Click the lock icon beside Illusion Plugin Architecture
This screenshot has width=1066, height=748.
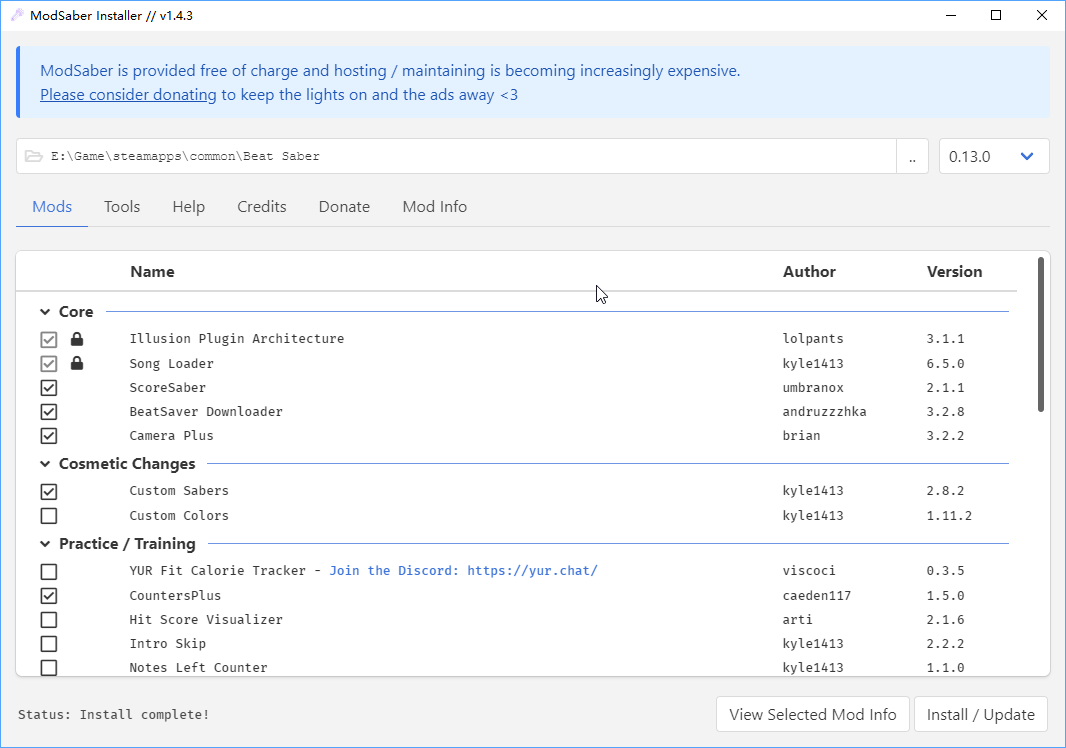[x=77, y=340]
